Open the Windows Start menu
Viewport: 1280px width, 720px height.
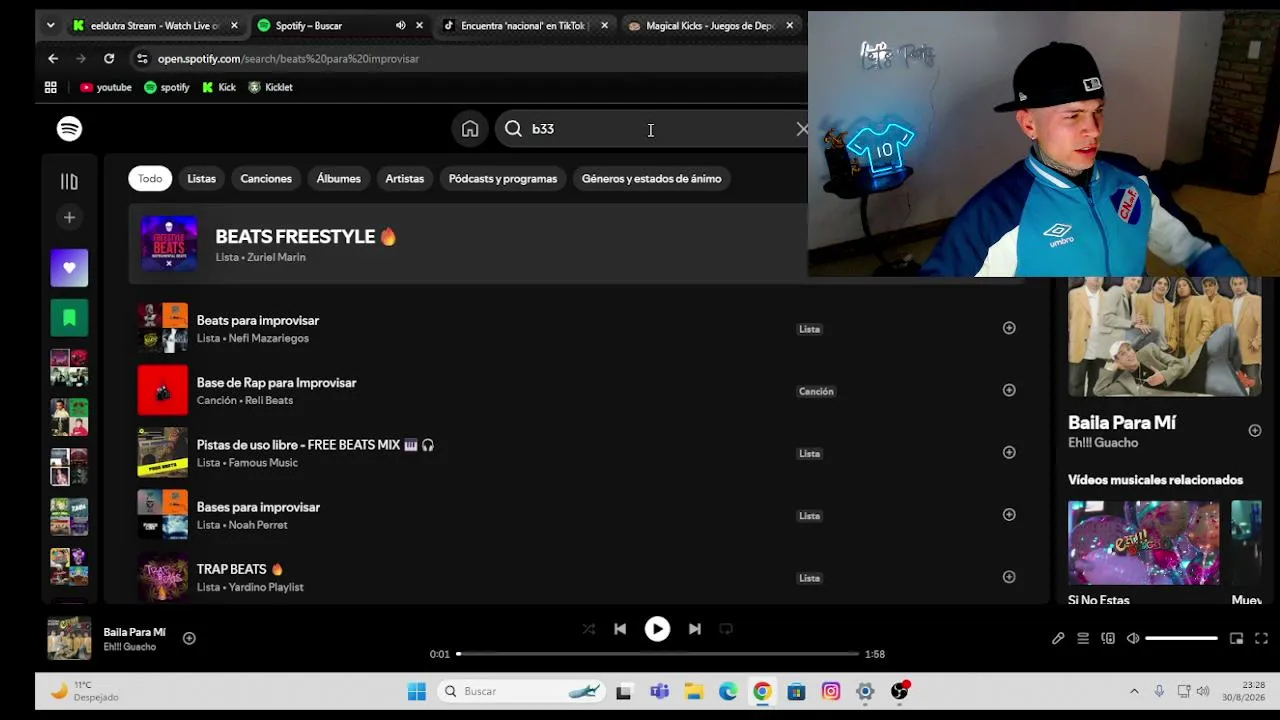tap(417, 691)
